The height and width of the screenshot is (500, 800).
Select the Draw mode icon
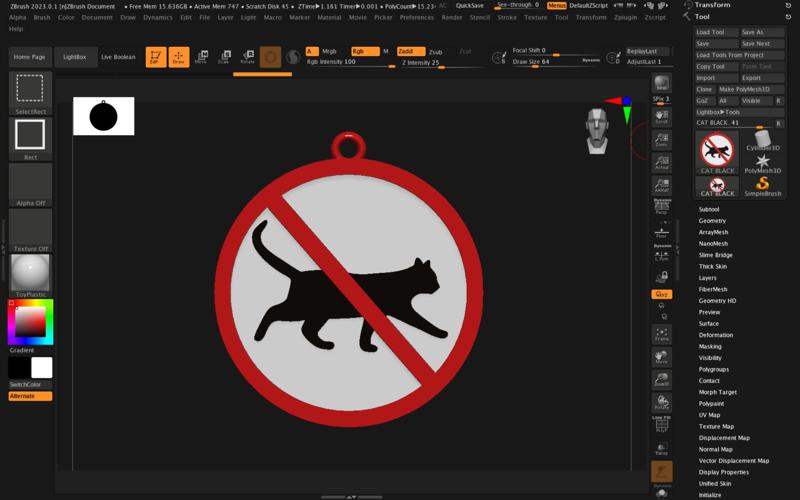pos(178,57)
